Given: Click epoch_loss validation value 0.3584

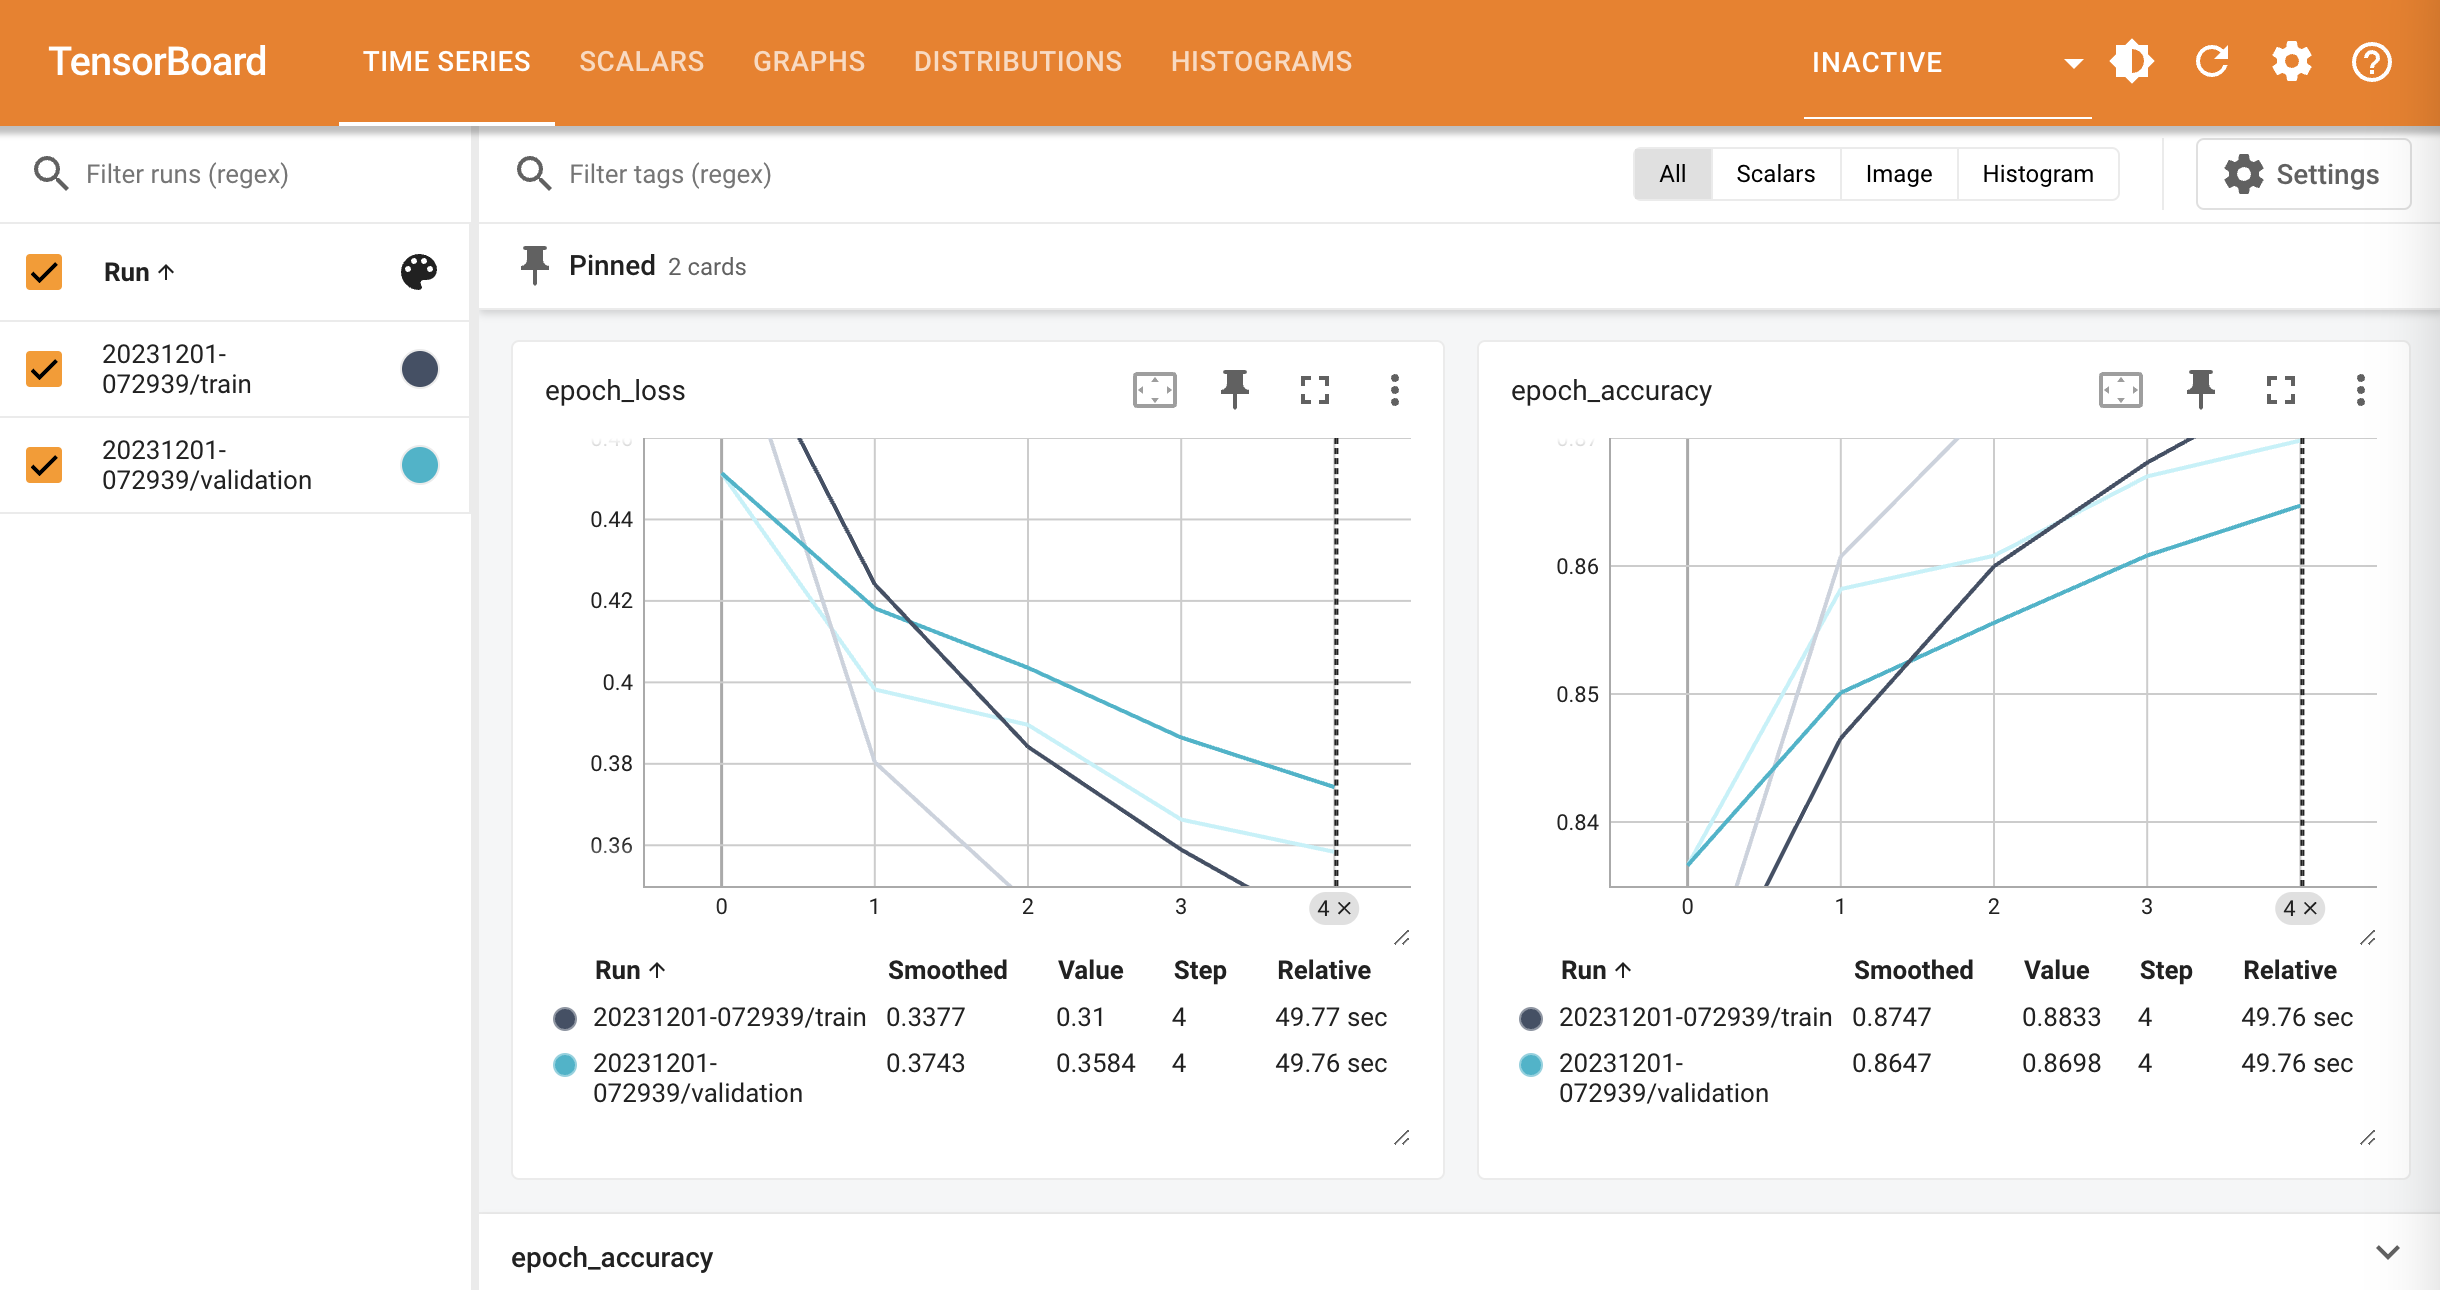Looking at the screenshot, I should tap(1096, 1063).
